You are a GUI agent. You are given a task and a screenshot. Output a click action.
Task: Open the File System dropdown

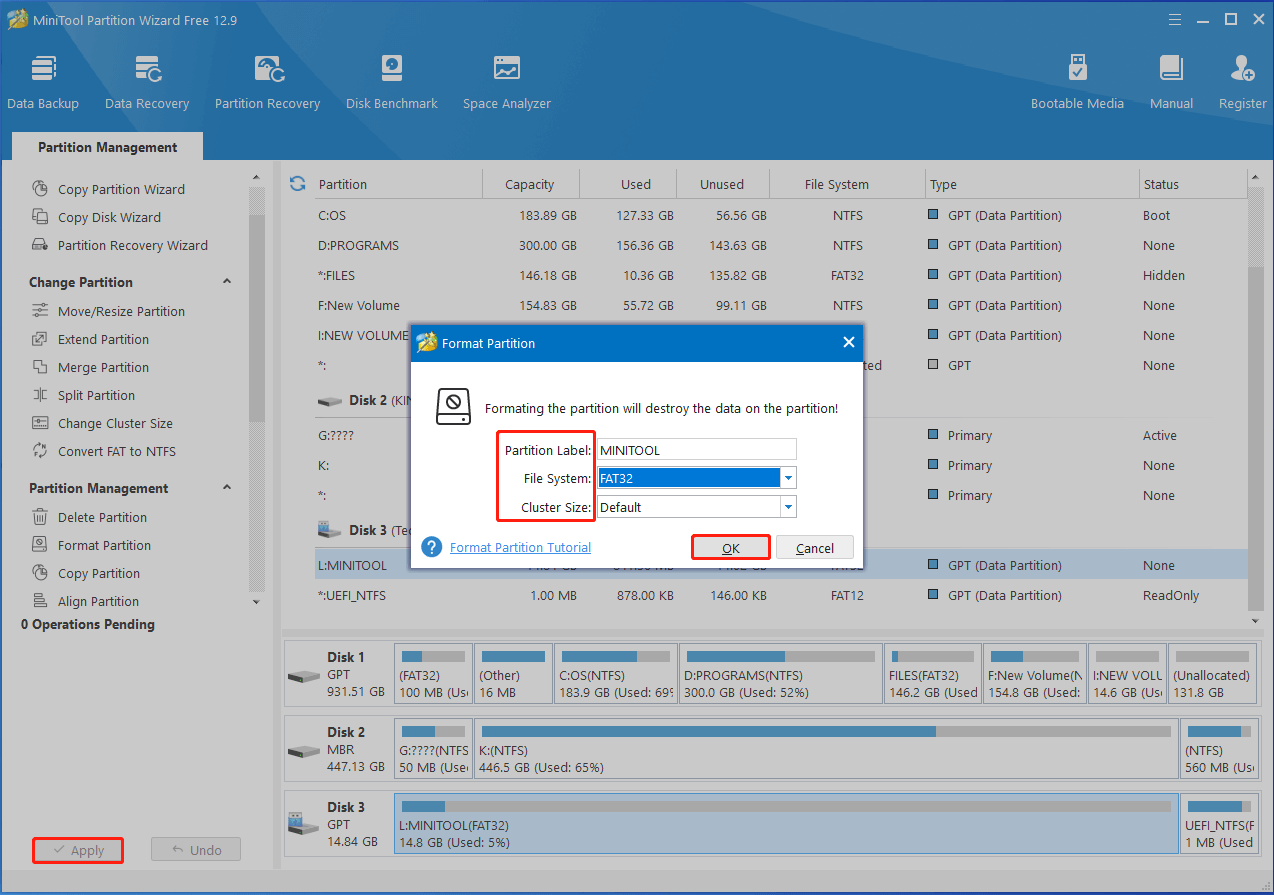pos(788,478)
